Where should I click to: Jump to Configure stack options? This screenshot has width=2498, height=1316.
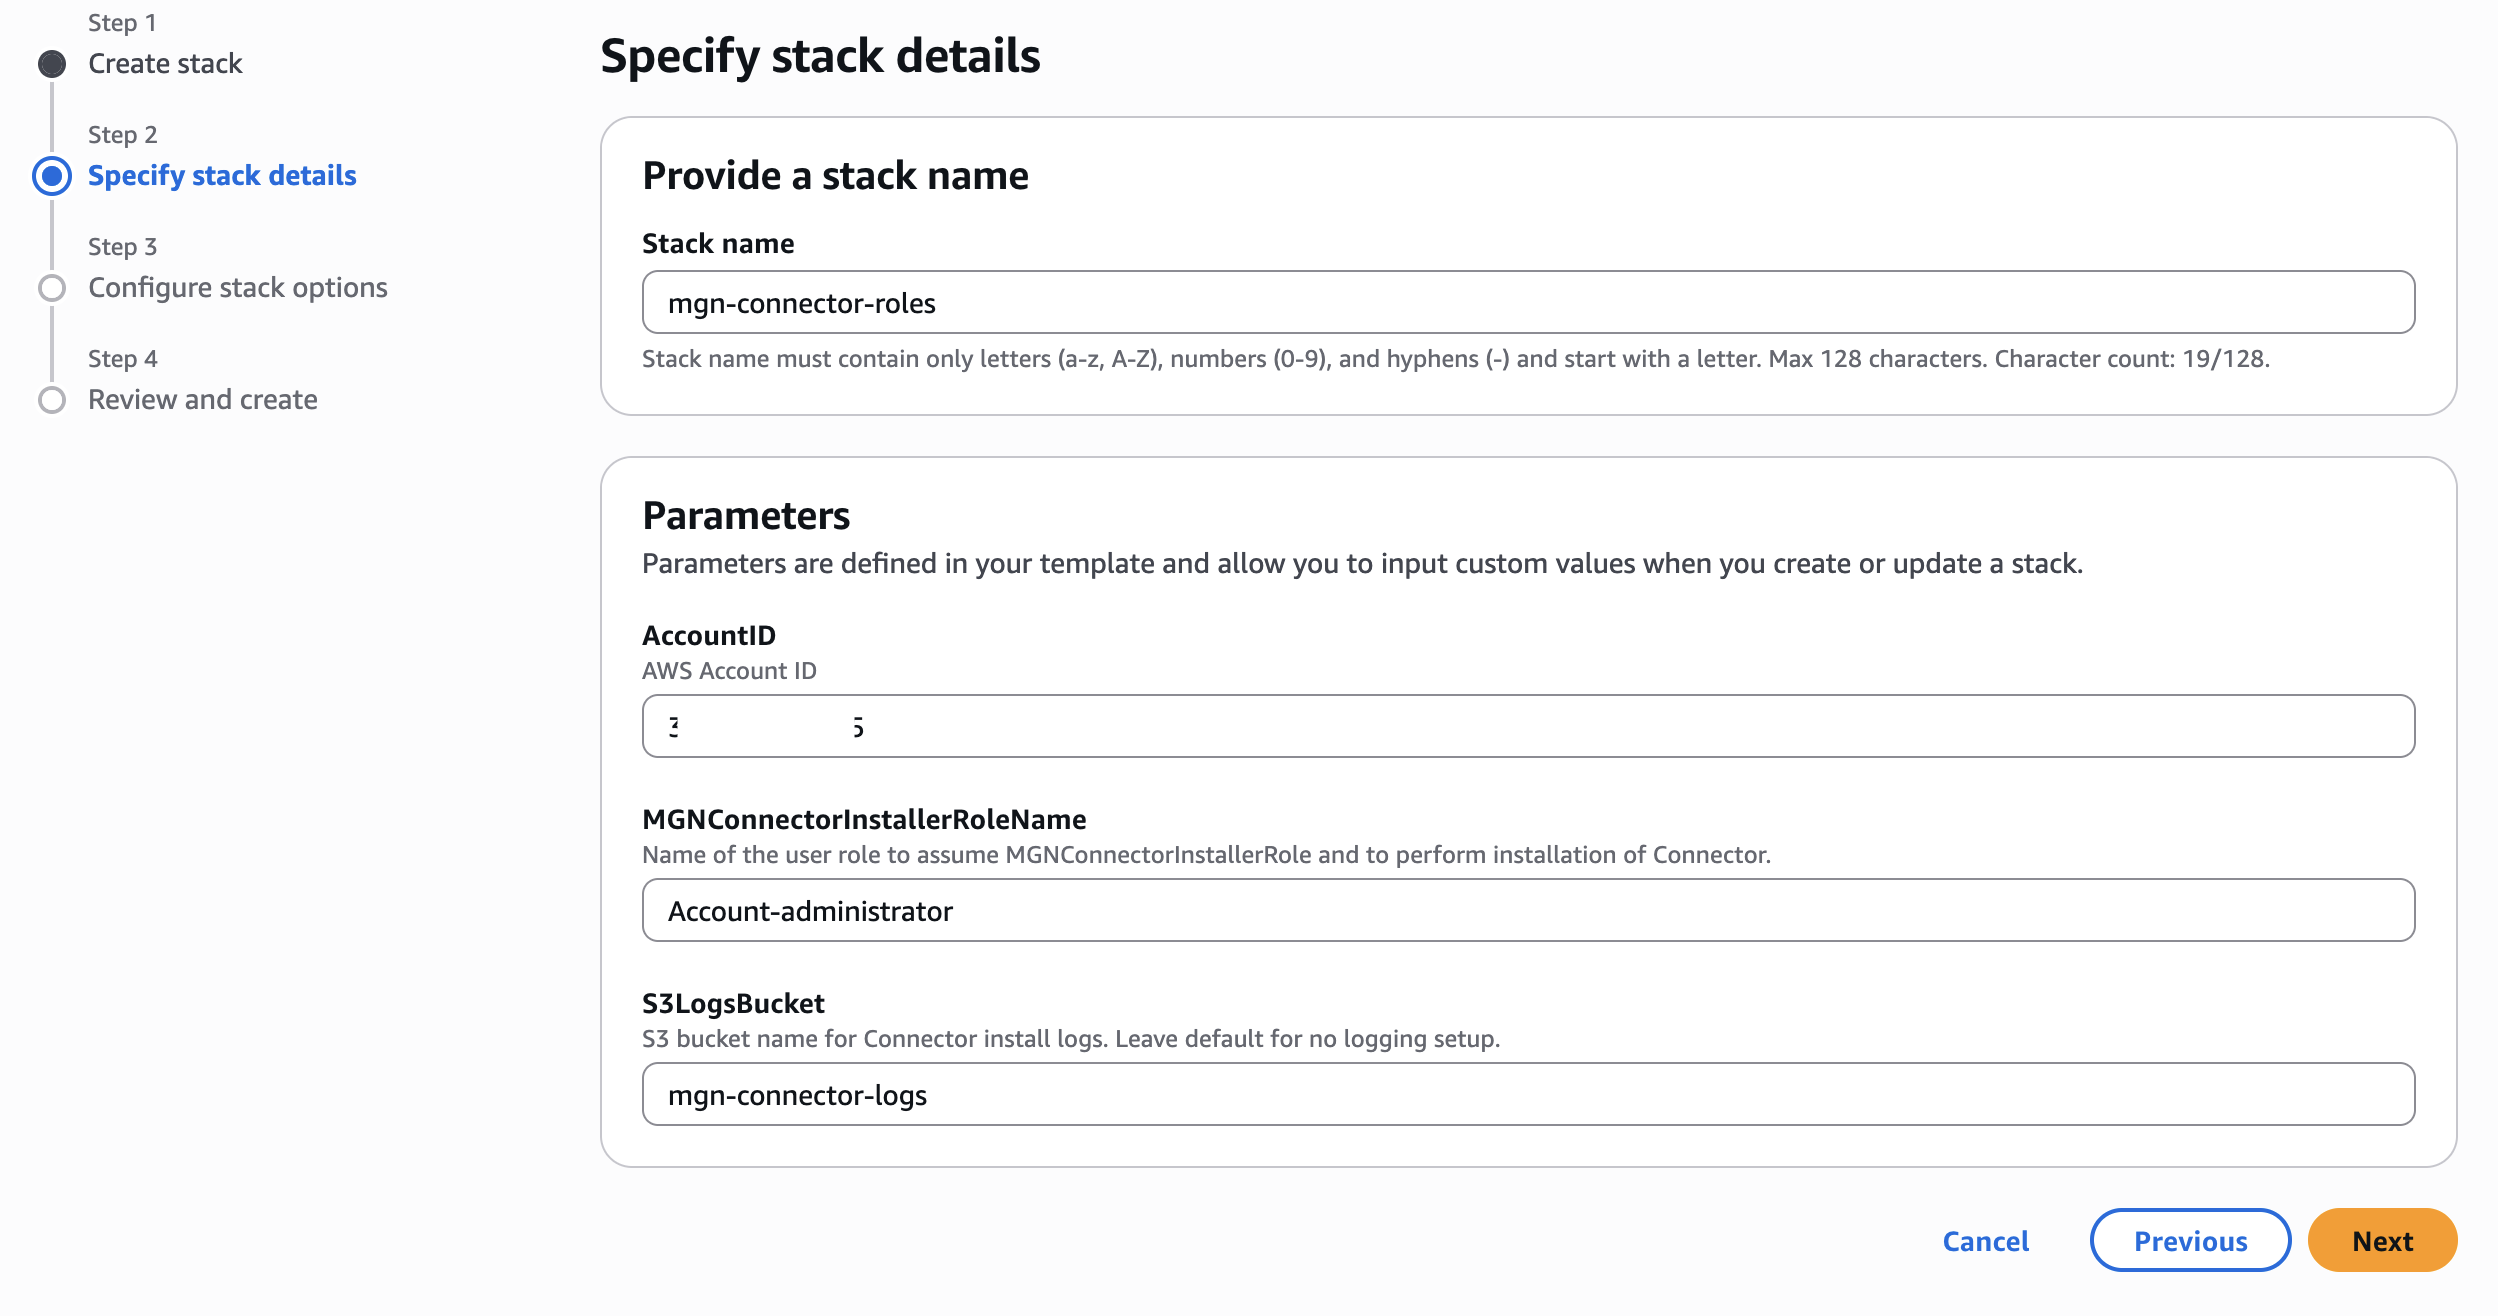[x=238, y=287]
